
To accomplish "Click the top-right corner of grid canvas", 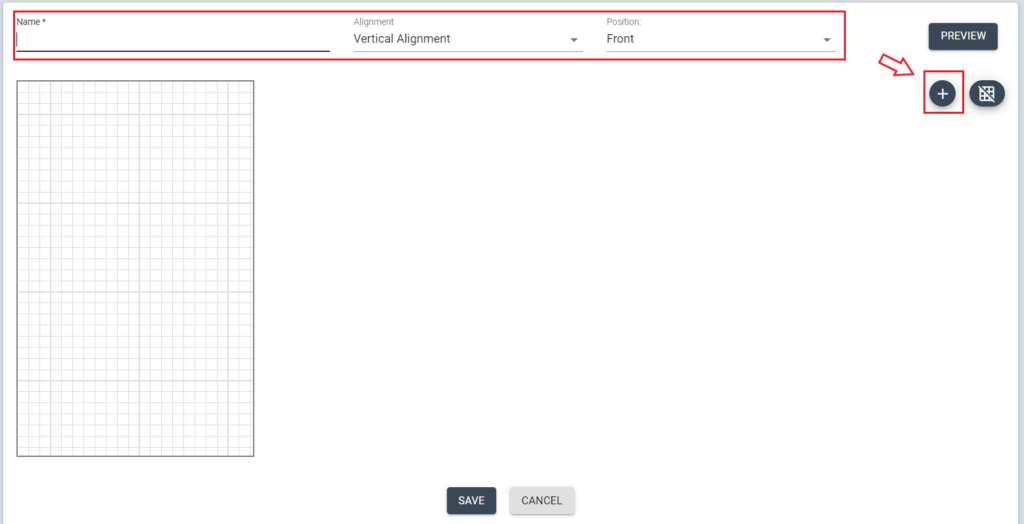I will [251, 83].
